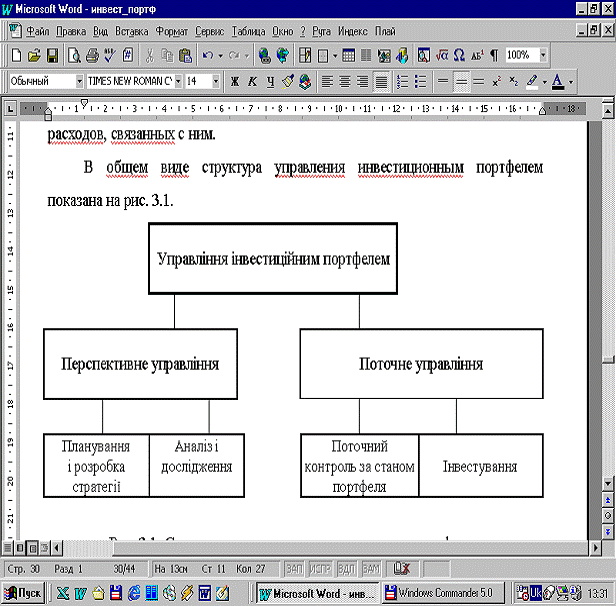Open the Таблица menu
The height and width of the screenshot is (606, 616).
(x=249, y=32)
